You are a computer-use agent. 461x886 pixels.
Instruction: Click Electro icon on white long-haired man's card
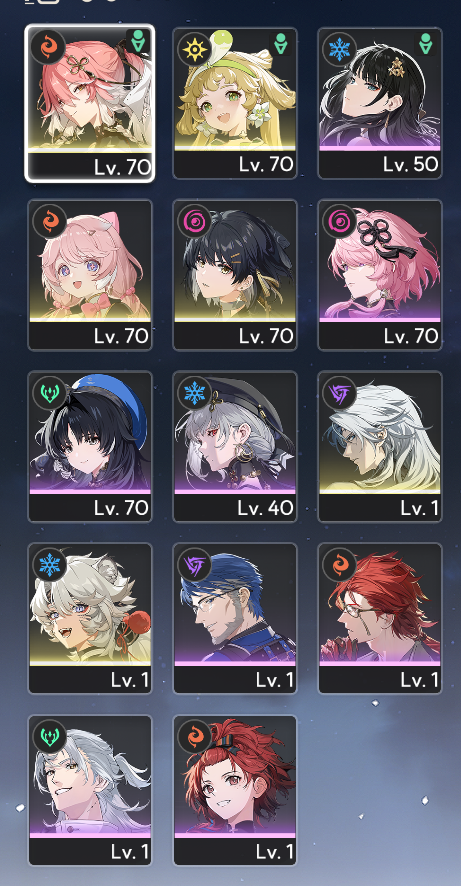(339, 393)
